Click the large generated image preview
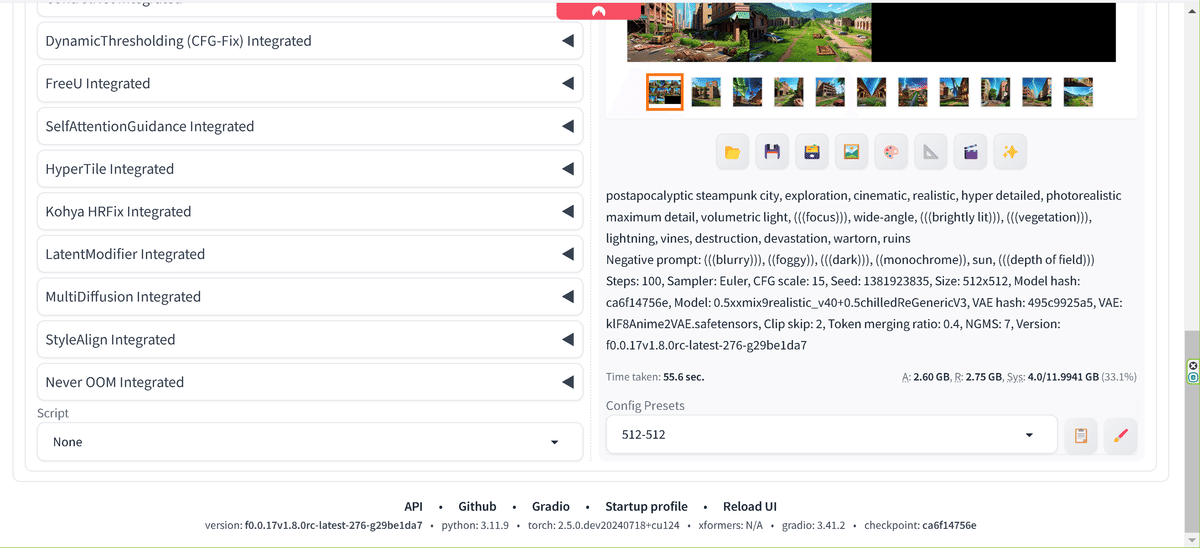The image size is (1200, 548). click(x=871, y=32)
